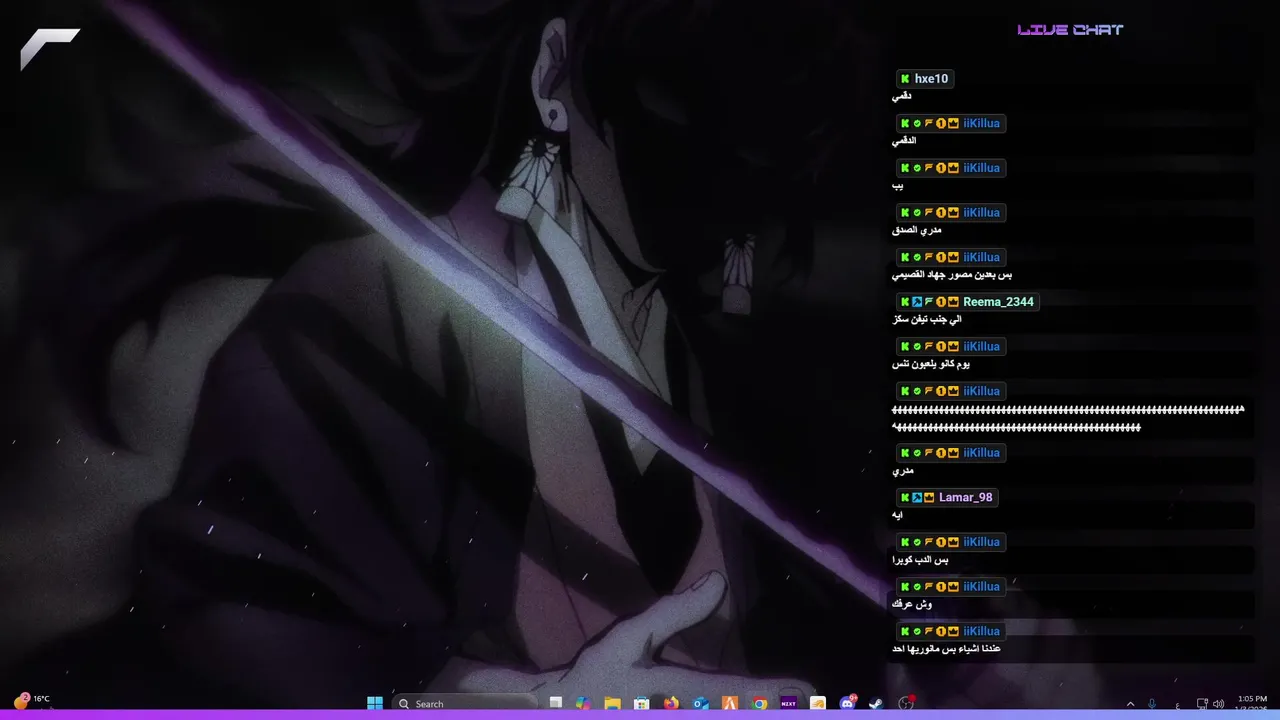The height and width of the screenshot is (720, 1280).
Task: Click the Kick badge beside hxe10
Action: tap(905, 79)
